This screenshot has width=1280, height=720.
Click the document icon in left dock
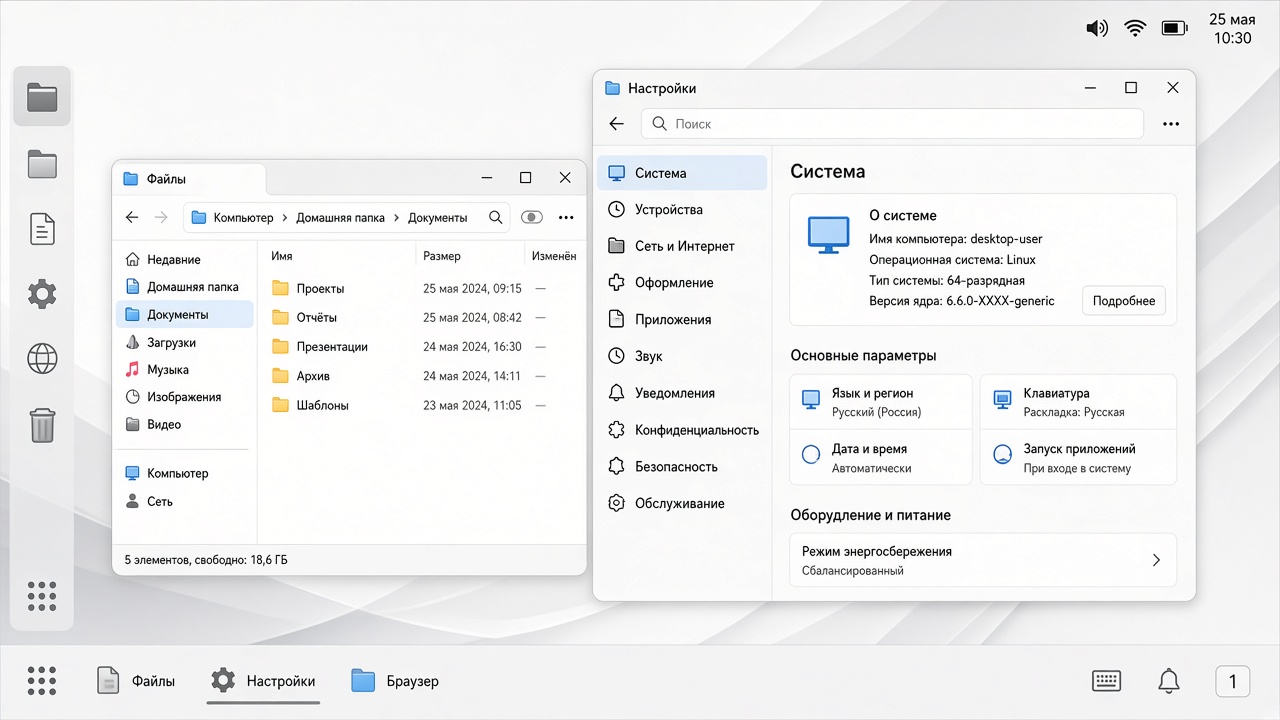point(42,229)
